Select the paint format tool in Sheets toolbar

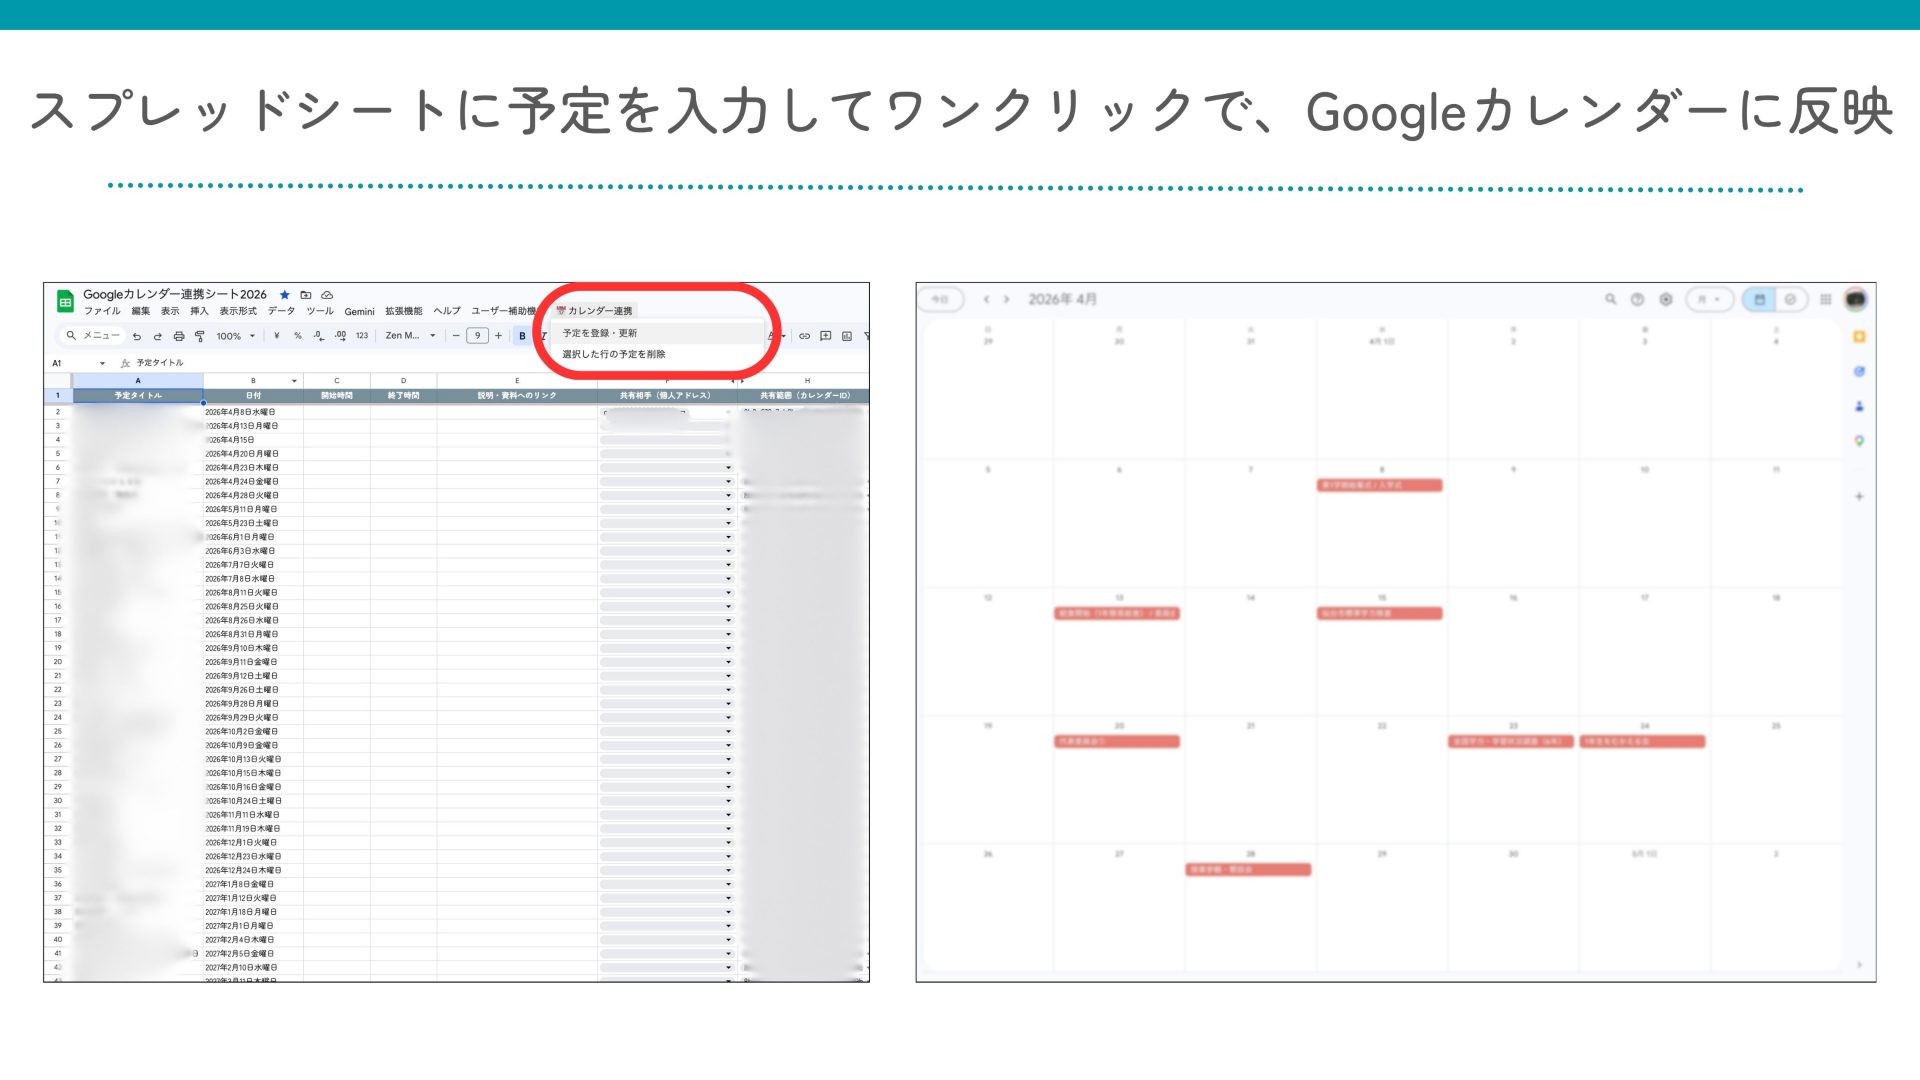tap(199, 337)
